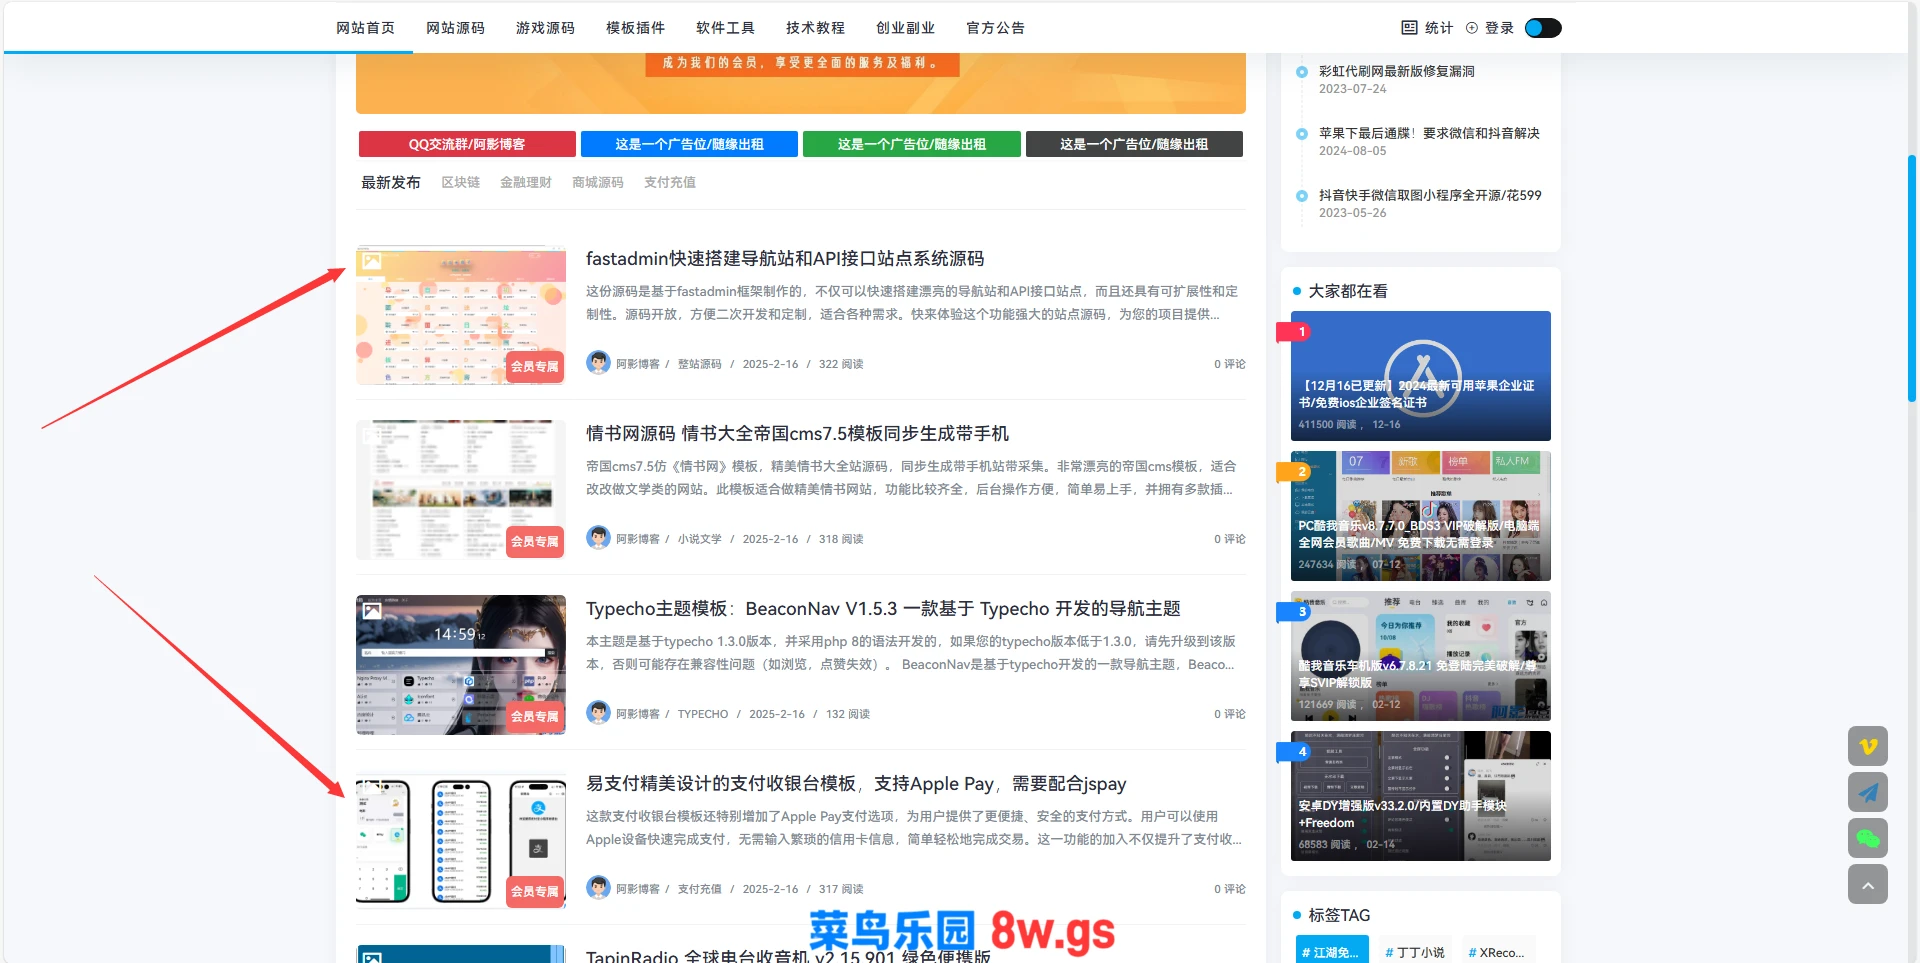This screenshot has height=963, width=1920.
Task: Open 创业副业 navigation item
Action: pyautogui.click(x=905, y=28)
